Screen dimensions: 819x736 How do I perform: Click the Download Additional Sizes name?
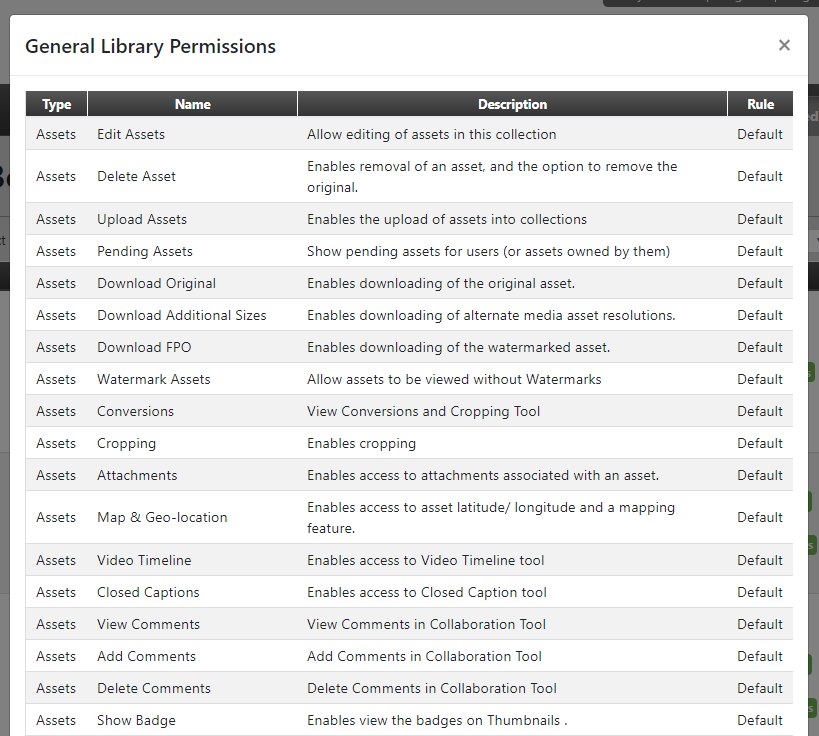182,316
